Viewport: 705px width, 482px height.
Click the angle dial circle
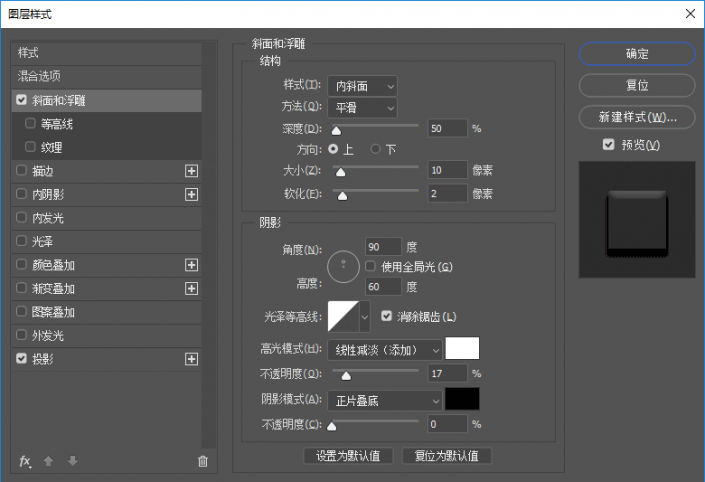344,266
